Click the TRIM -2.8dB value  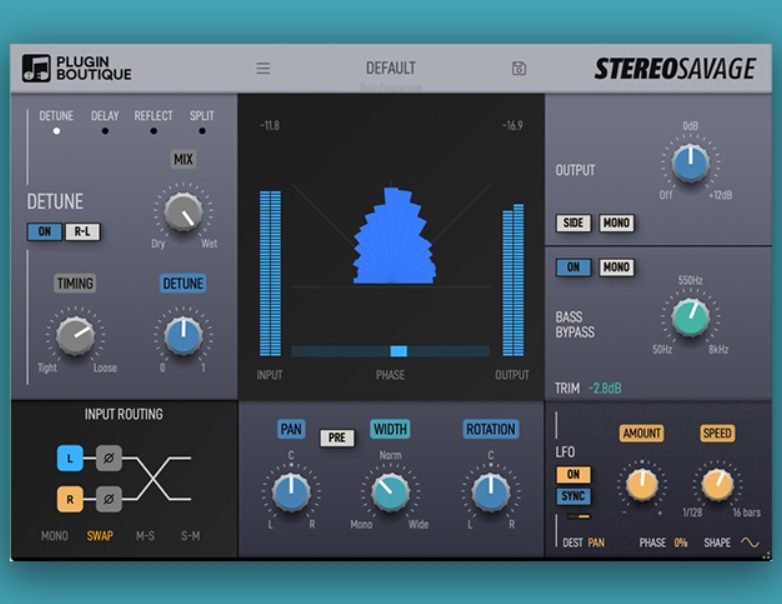coord(605,388)
